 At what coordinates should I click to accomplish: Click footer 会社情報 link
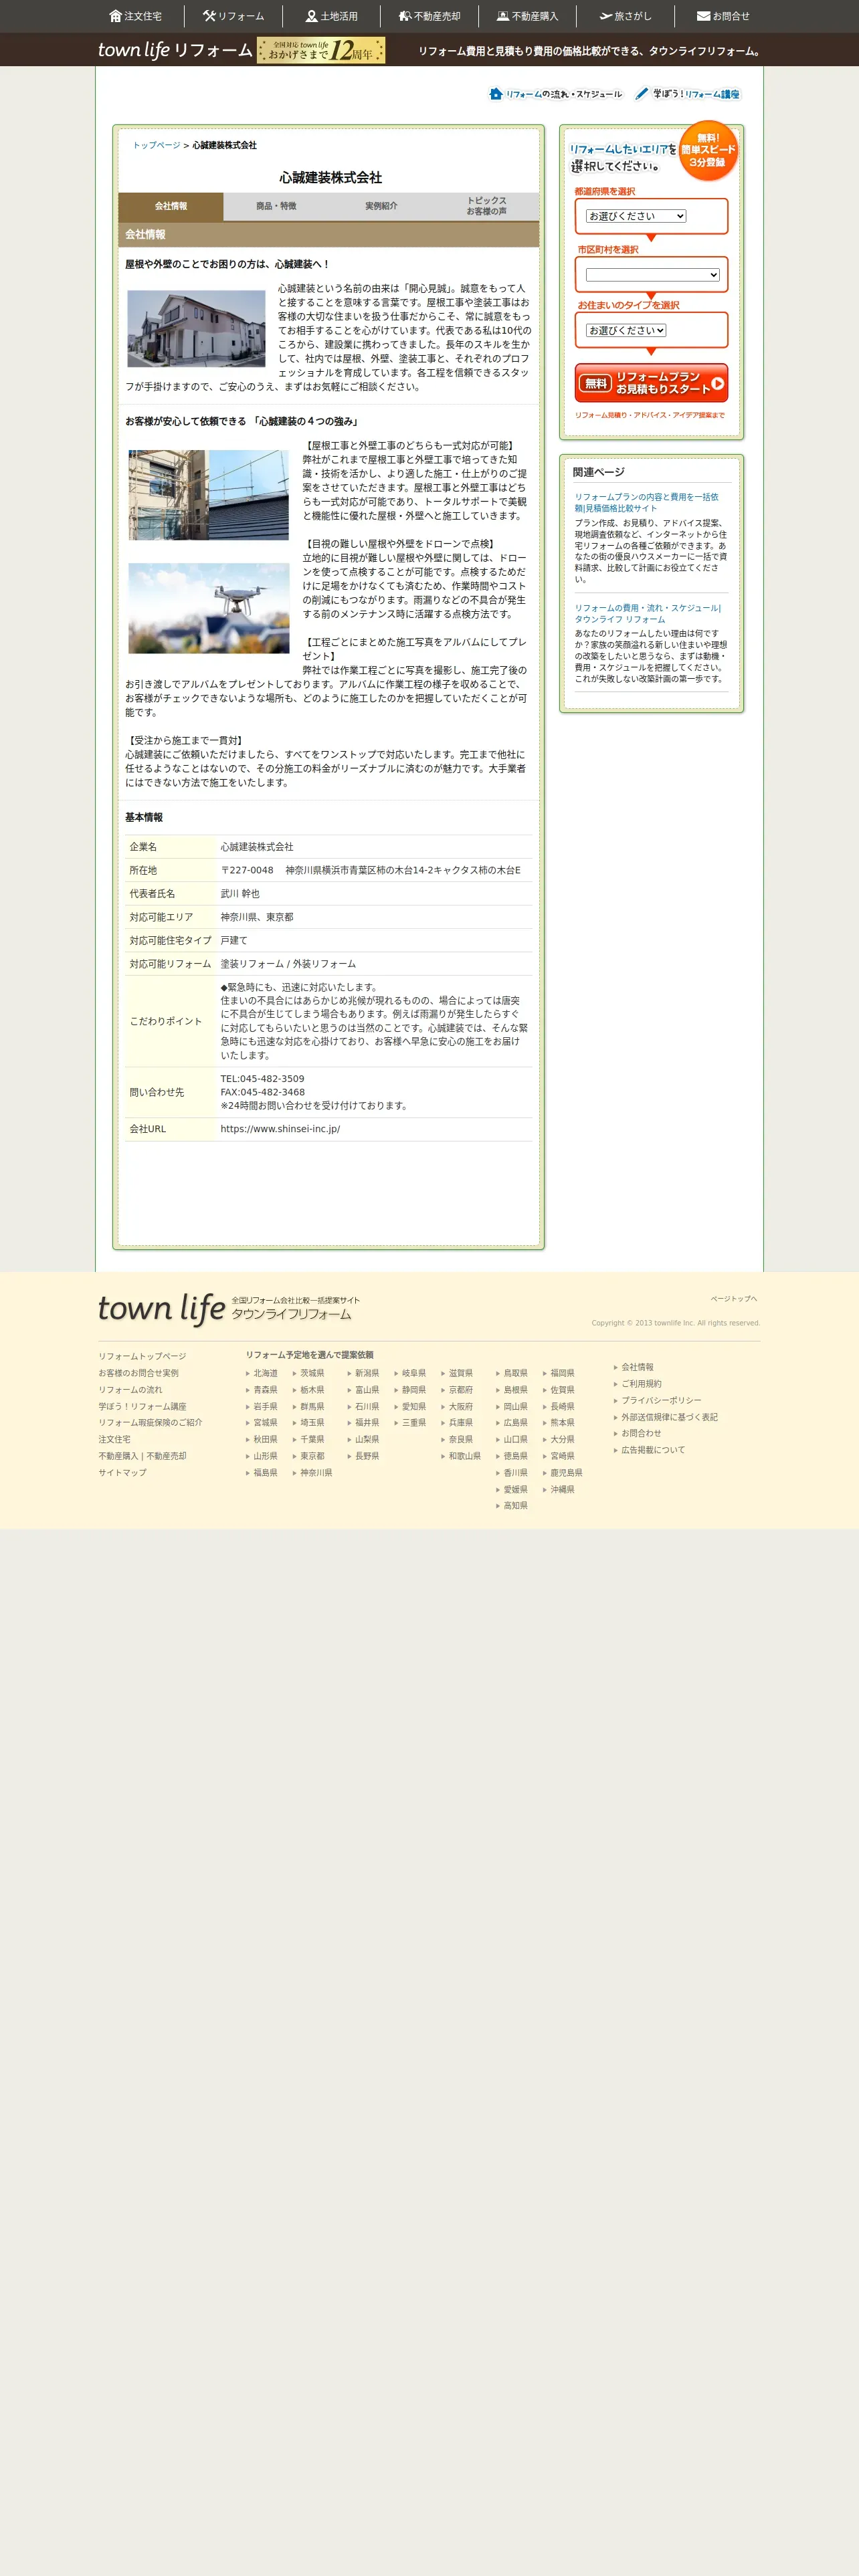pyautogui.click(x=637, y=1367)
